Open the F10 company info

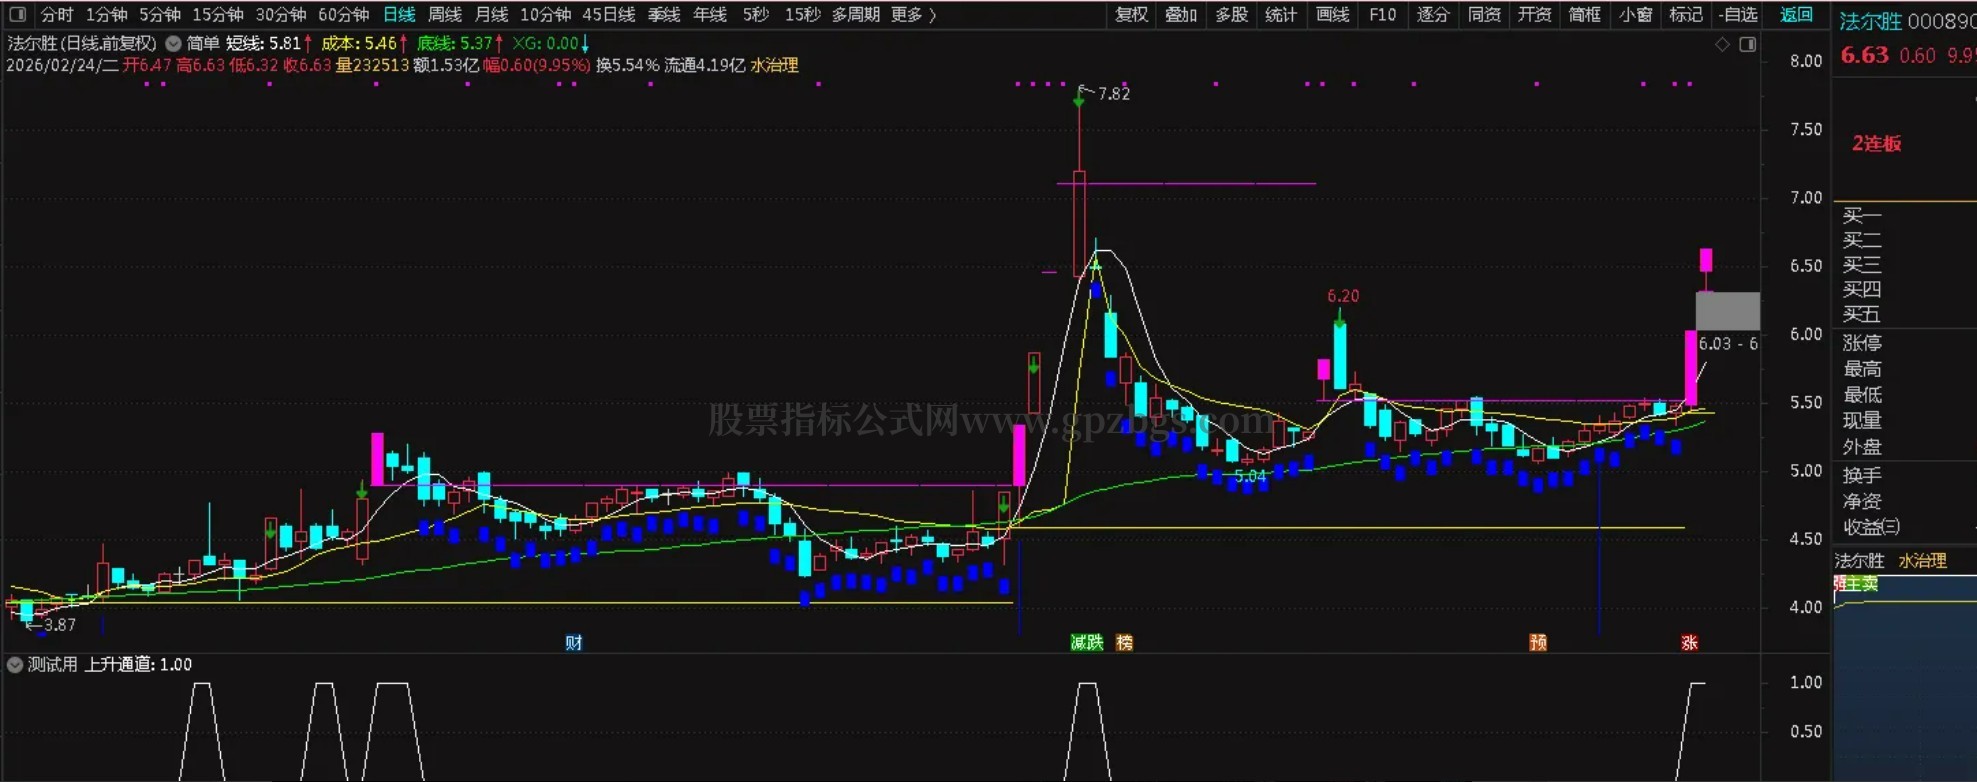click(x=1382, y=15)
